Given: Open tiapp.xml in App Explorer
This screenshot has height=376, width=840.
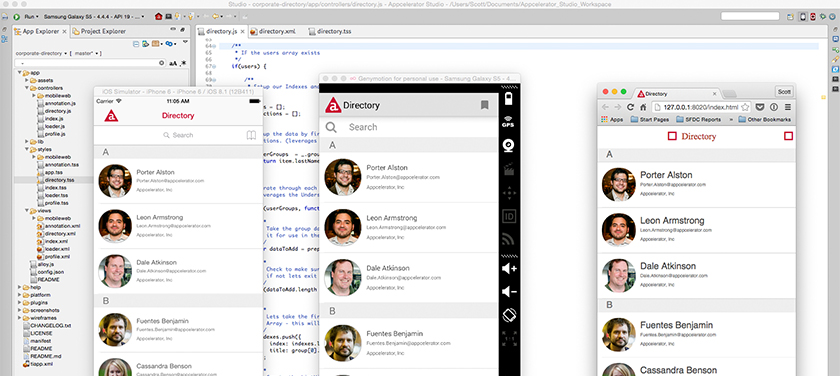Looking at the screenshot, I should [41, 364].
